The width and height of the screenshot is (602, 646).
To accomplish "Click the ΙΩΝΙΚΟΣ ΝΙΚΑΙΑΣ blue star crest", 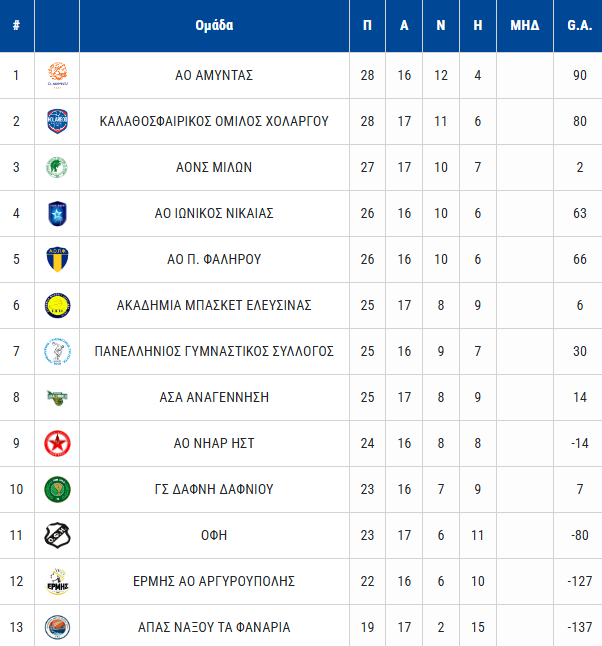I will pyautogui.click(x=57, y=213).
